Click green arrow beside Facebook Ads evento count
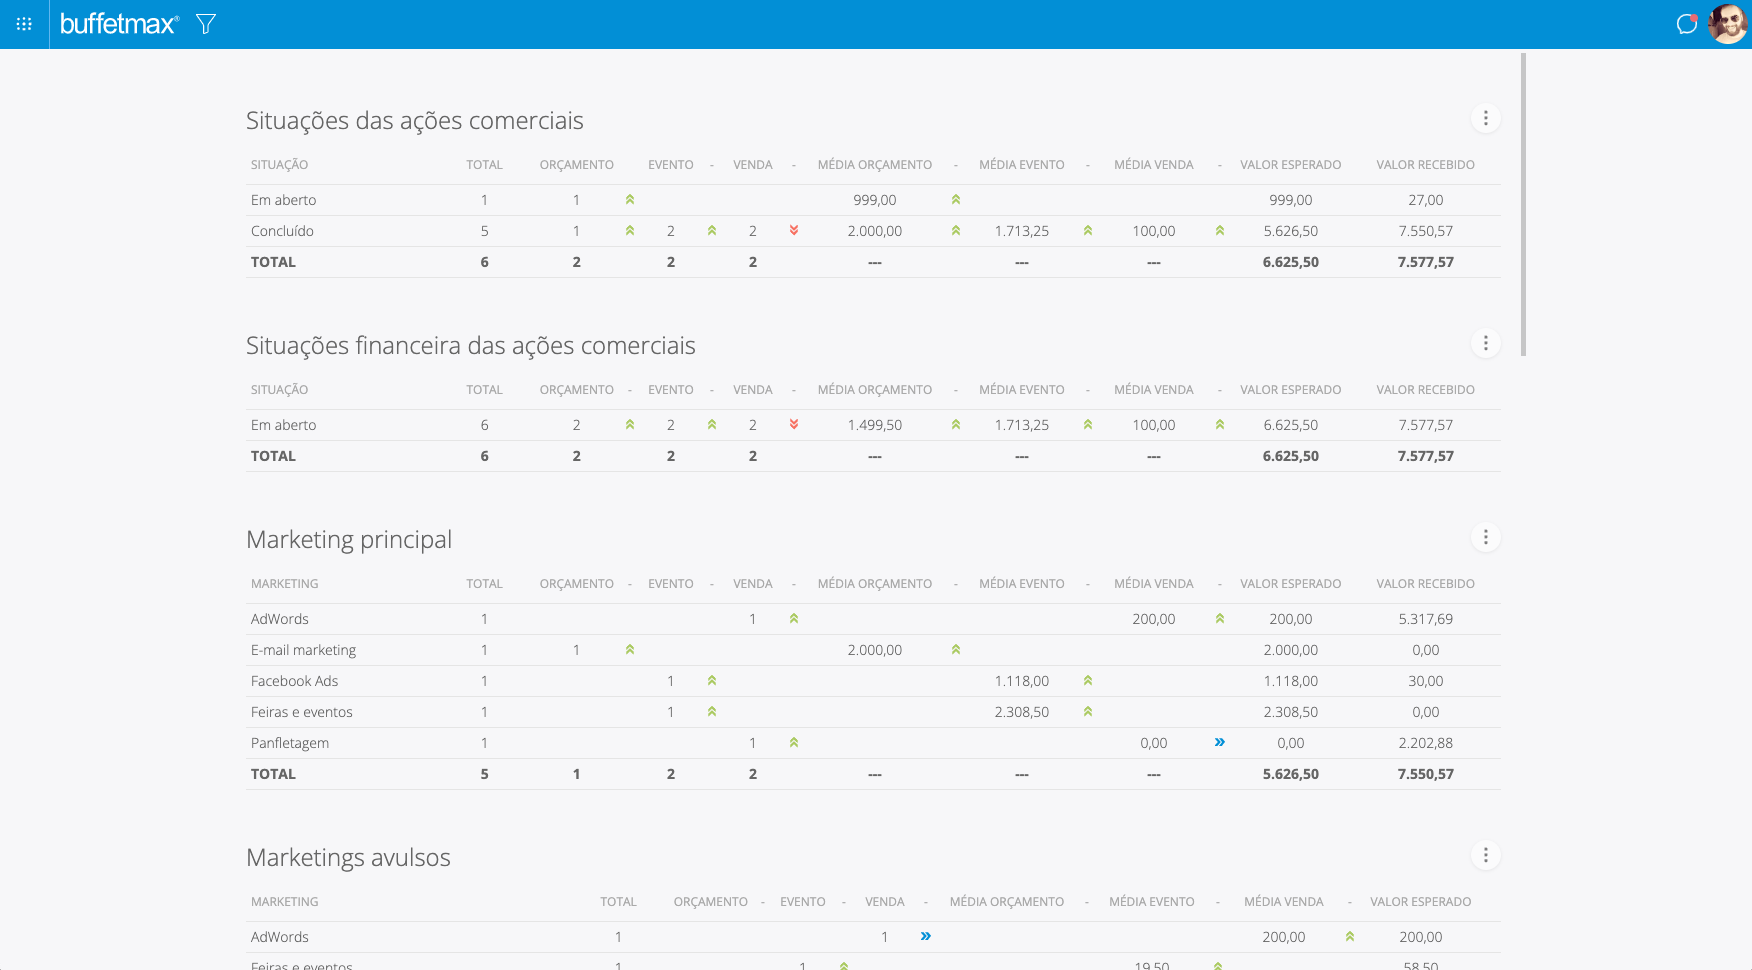Screen dimensions: 1752x970 (712, 681)
